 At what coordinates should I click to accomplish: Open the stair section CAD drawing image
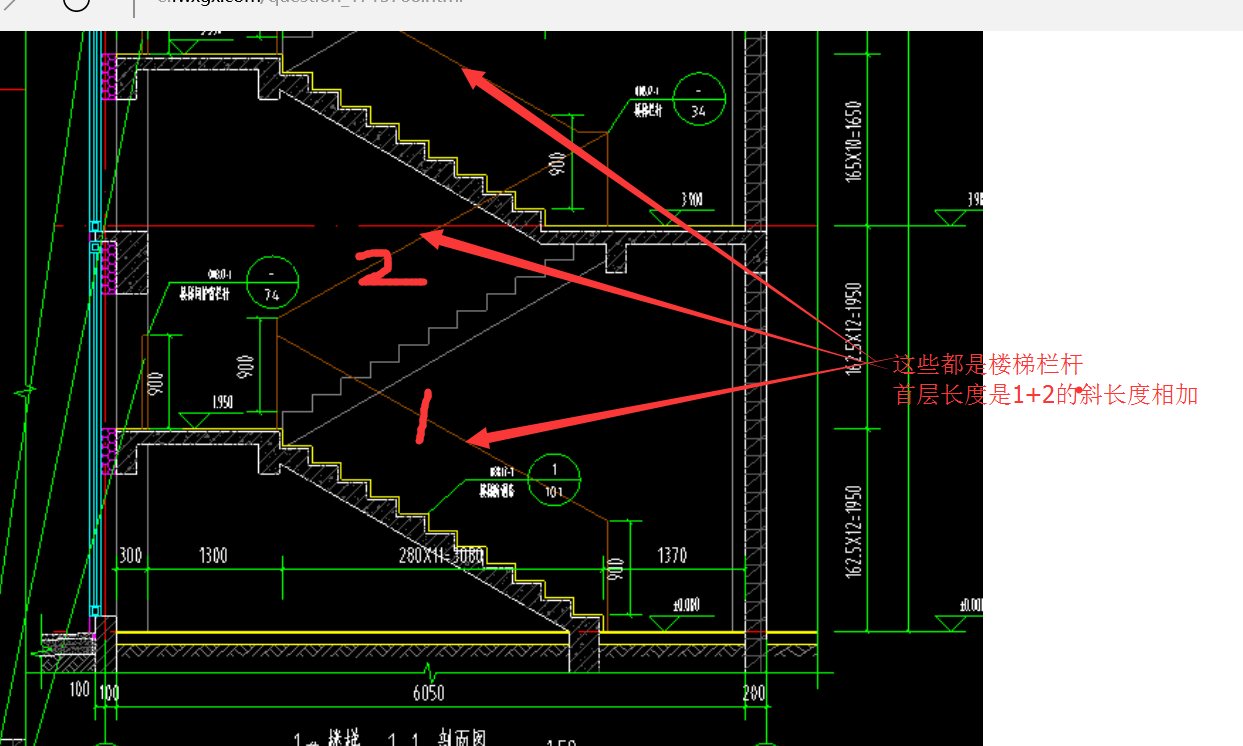(491, 388)
